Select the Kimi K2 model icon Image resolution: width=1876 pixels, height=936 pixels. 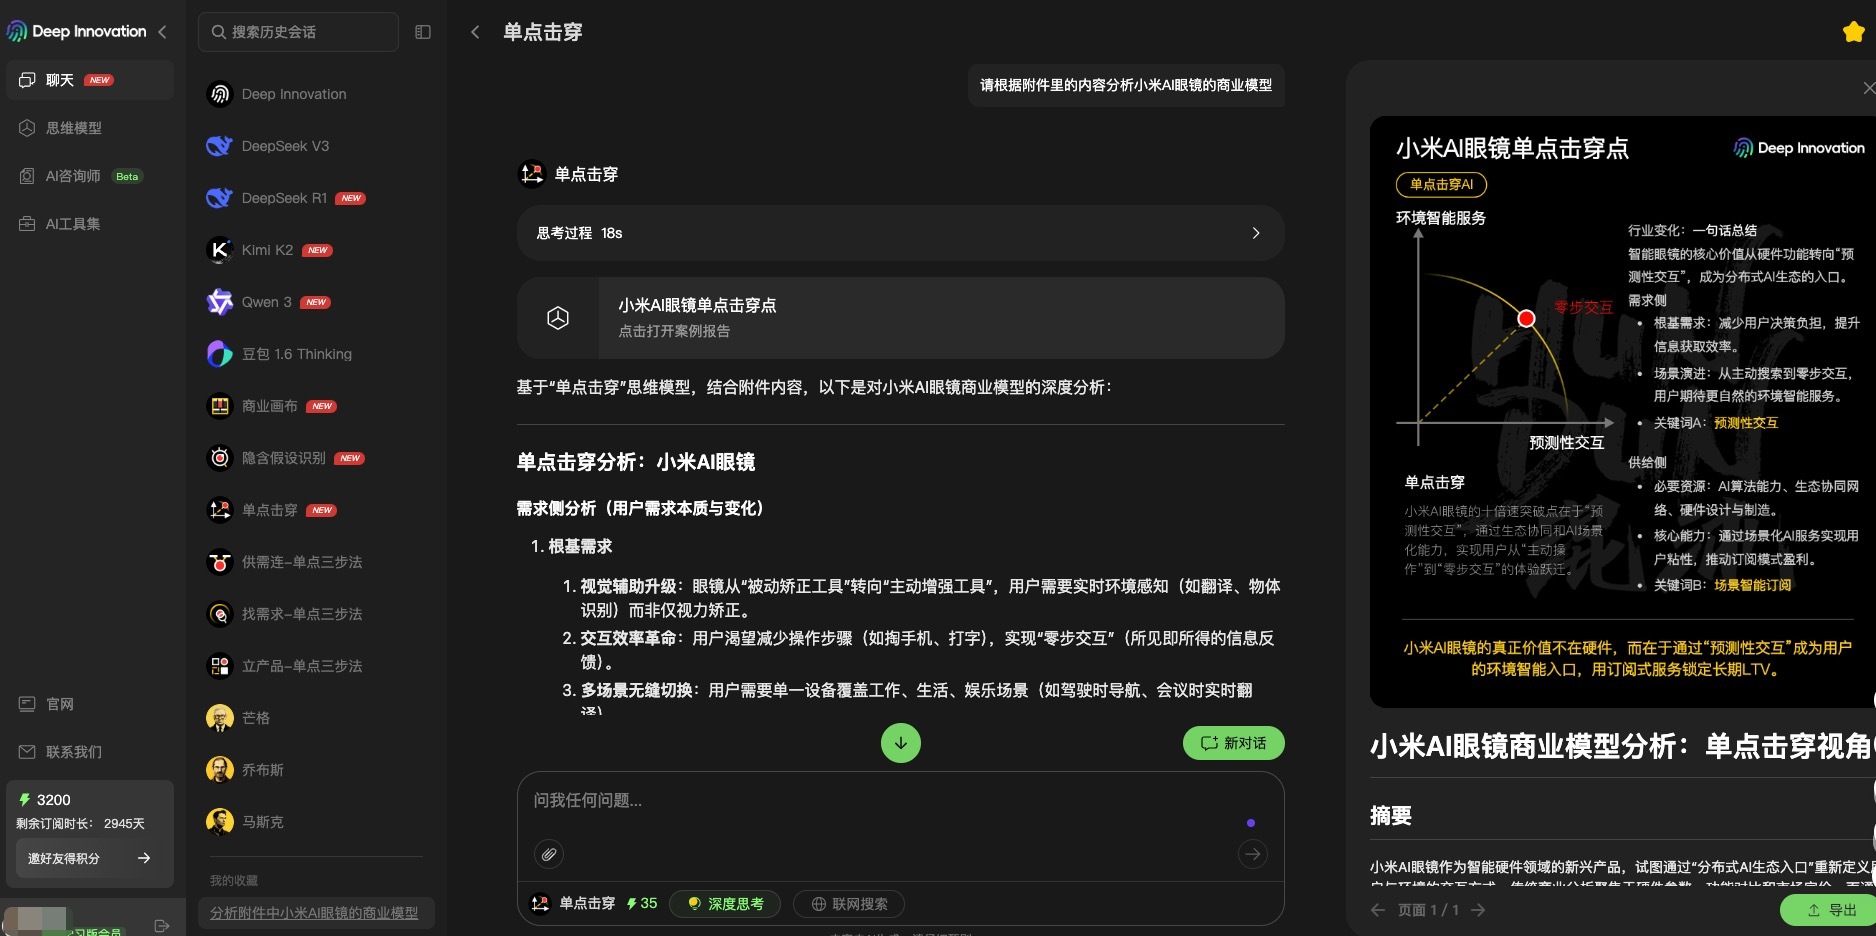[220, 250]
